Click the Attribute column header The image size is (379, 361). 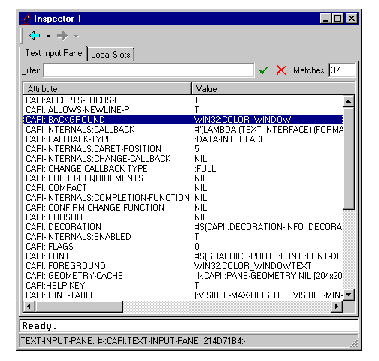tap(107, 89)
